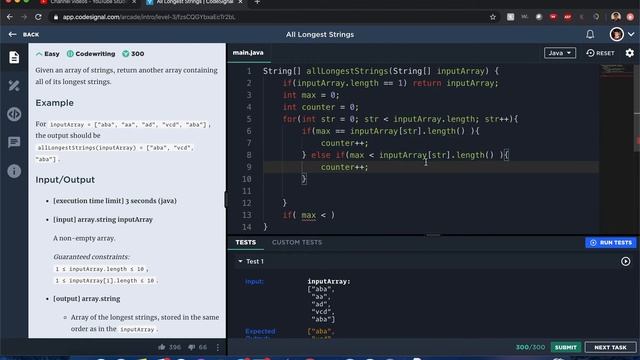640x360 pixels.
Task: Click the back arrow icon
Action: pos(12,35)
